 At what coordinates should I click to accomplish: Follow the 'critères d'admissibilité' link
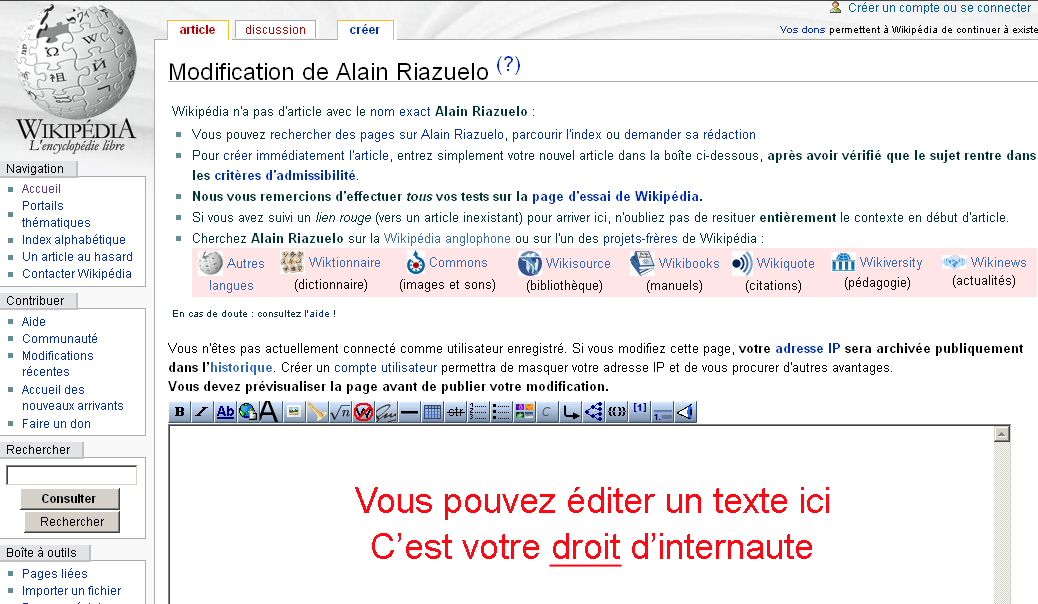click(x=285, y=176)
